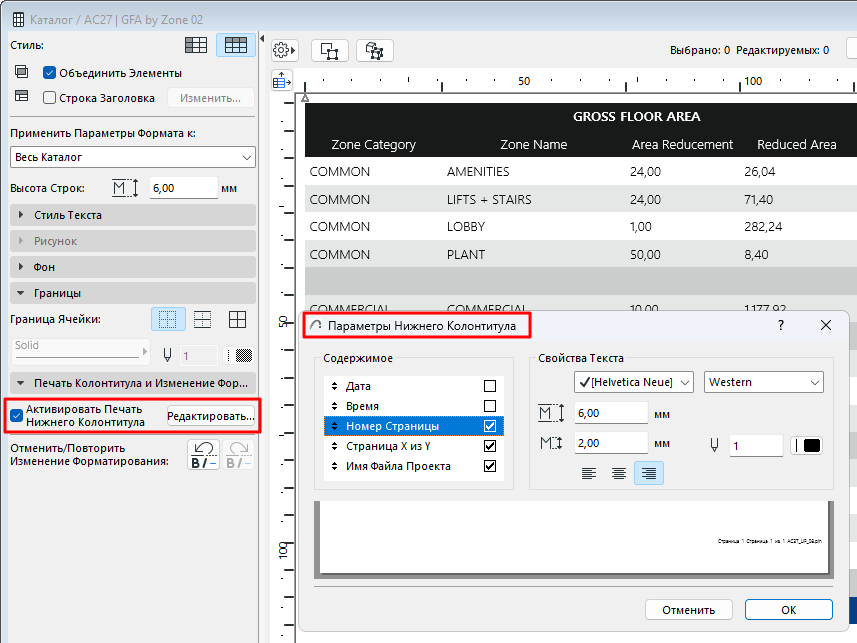This screenshot has height=643, width=857.
Task: Click the Высота Строк input field
Action: [x=183, y=188]
